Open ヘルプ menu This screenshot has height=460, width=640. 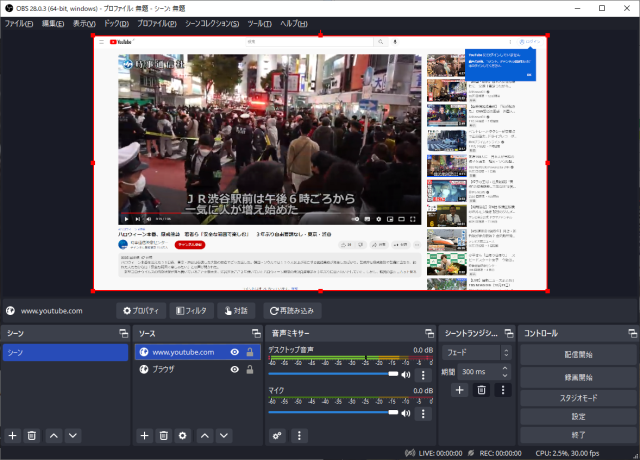pos(294,24)
